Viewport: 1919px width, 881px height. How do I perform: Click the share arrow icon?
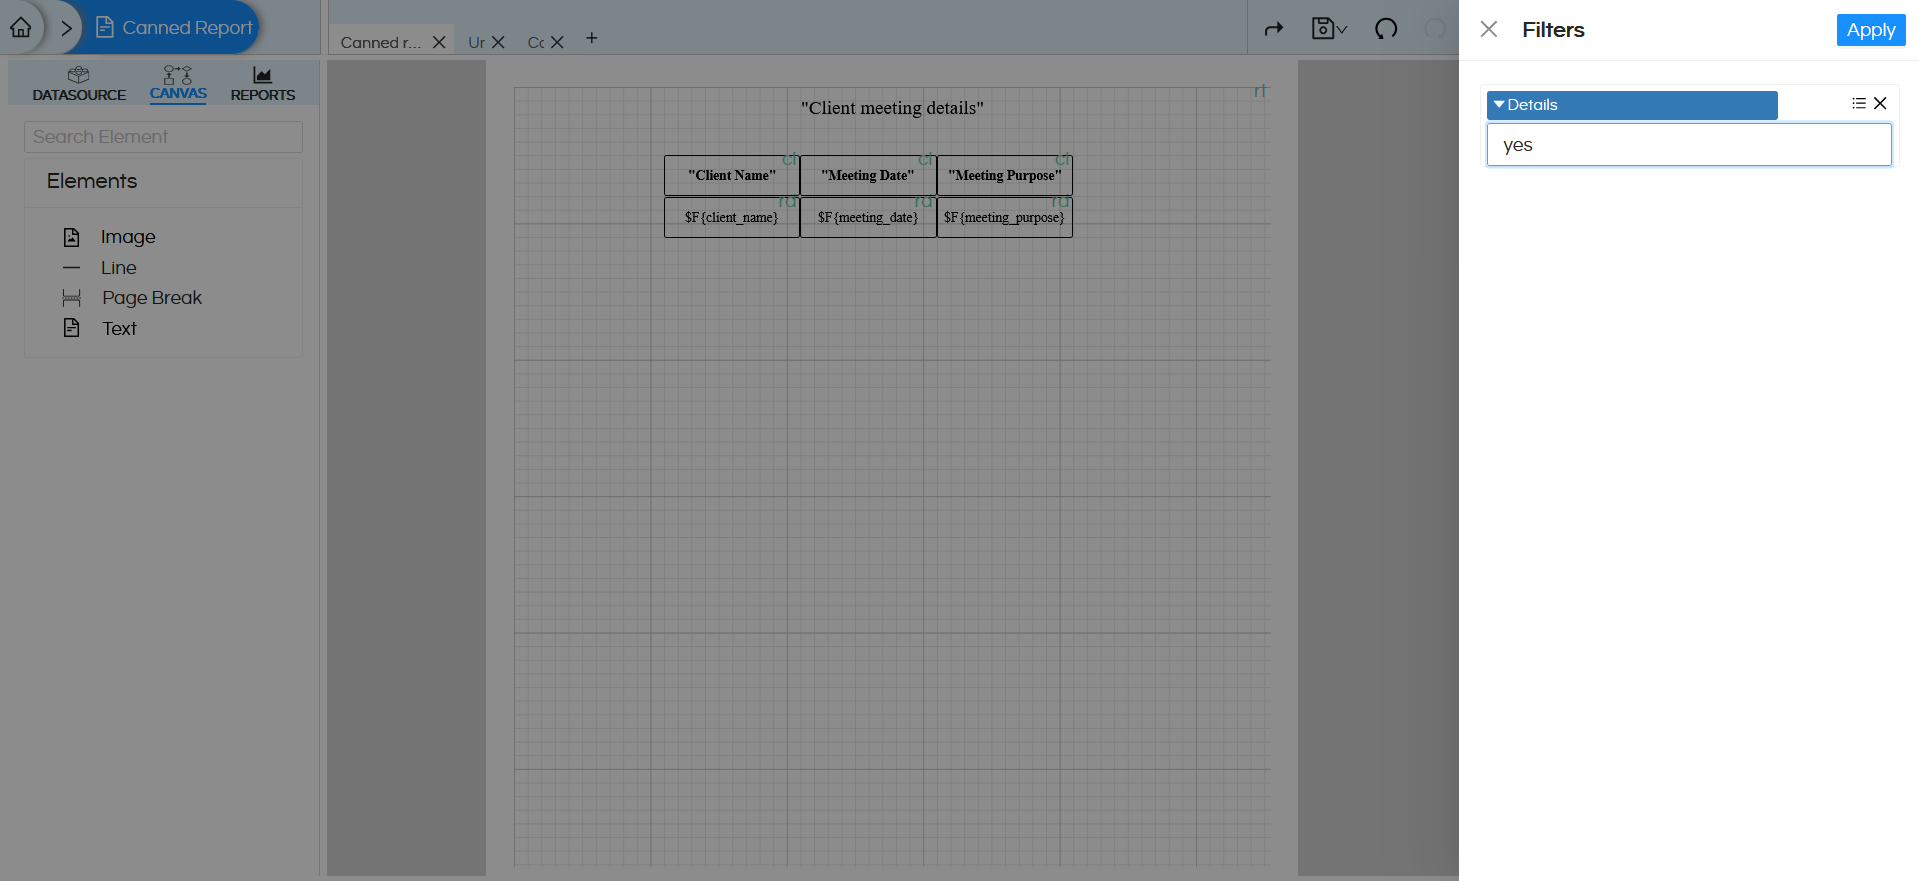tap(1273, 29)
